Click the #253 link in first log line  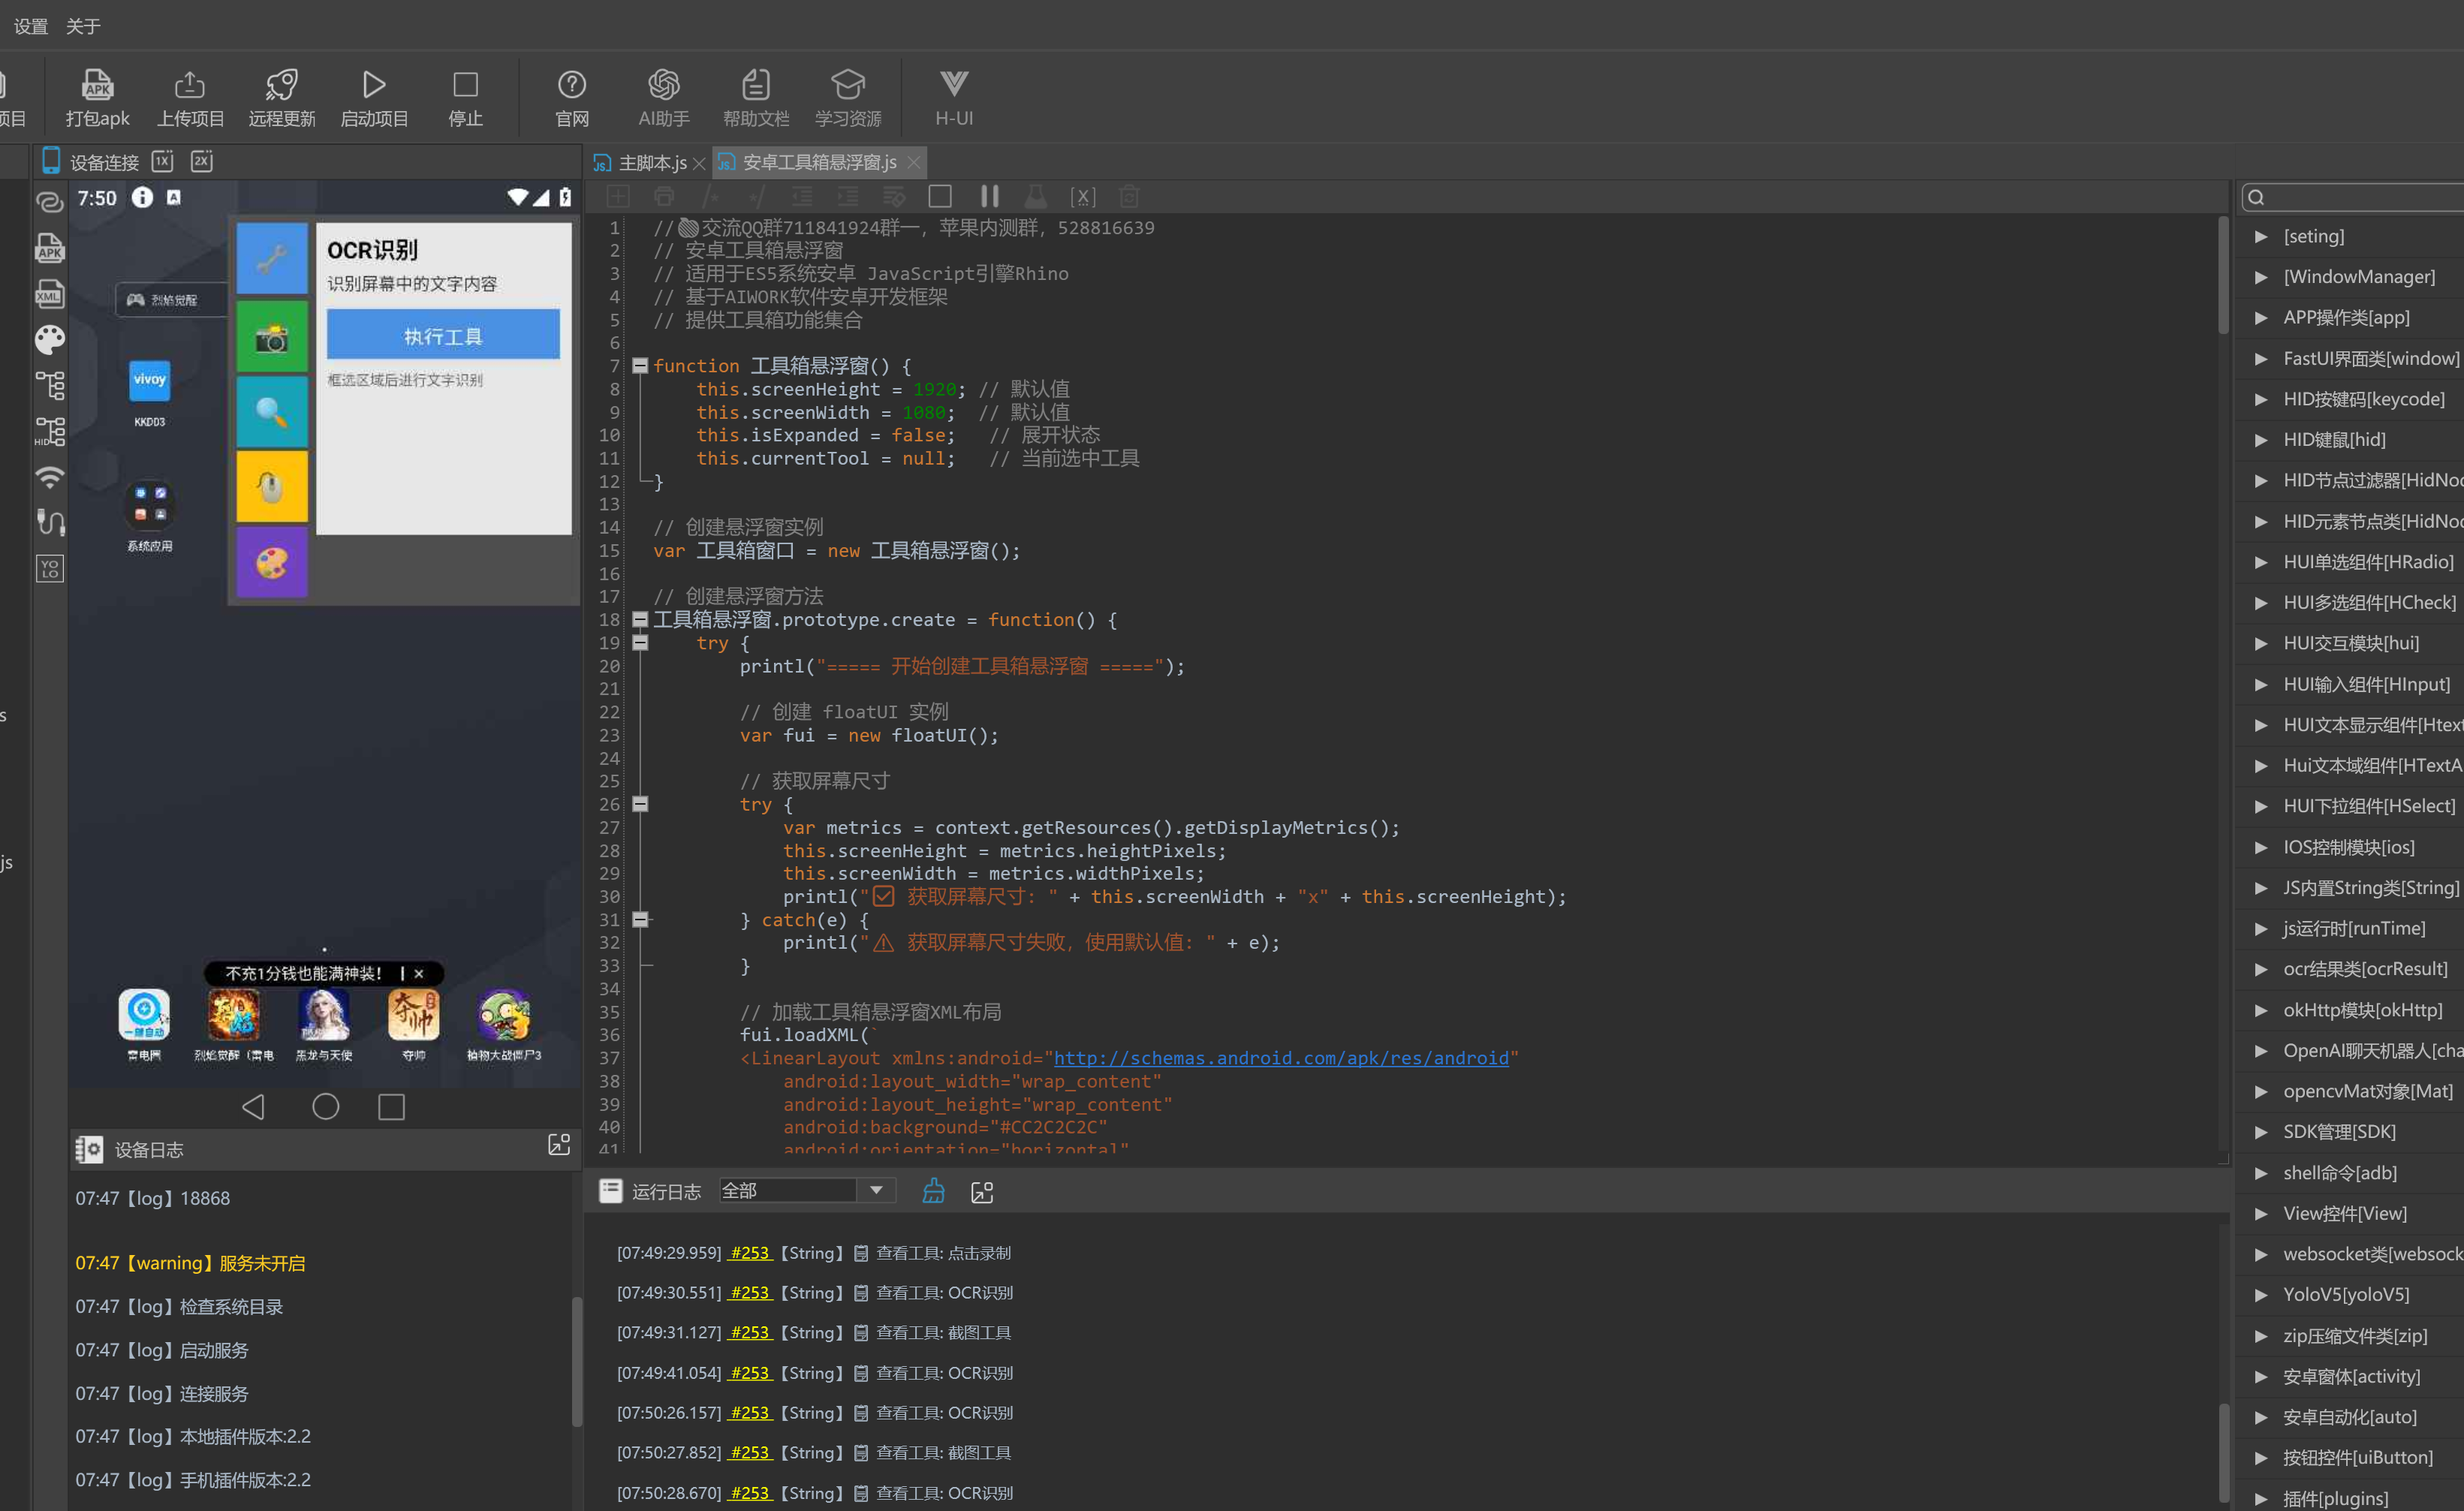(x=749, y=1253)
